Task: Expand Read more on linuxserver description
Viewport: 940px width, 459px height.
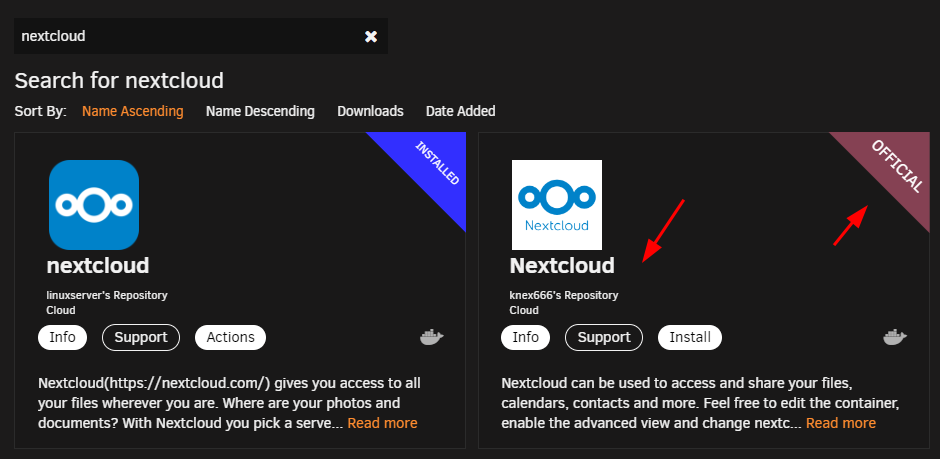Action: point(382,423)
